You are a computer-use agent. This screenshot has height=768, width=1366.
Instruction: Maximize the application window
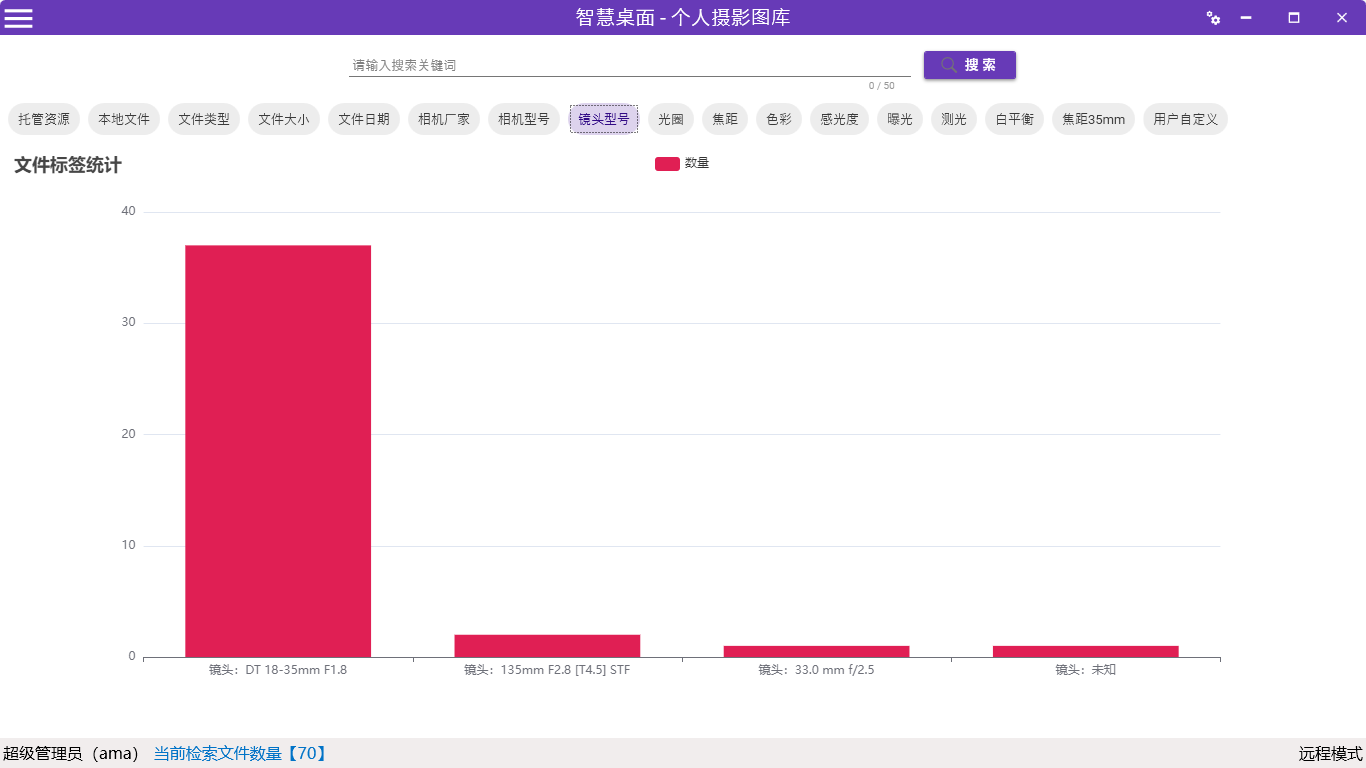click(1293, 18)
